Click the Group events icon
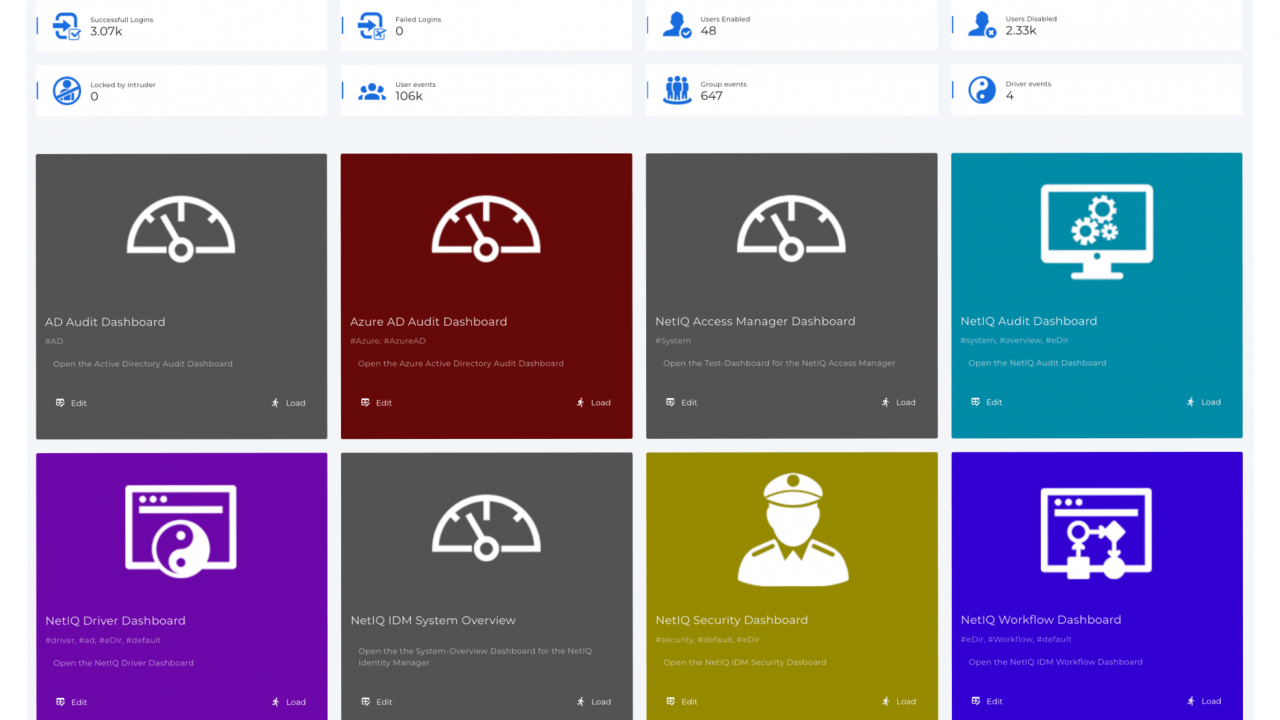 [677, 90]
